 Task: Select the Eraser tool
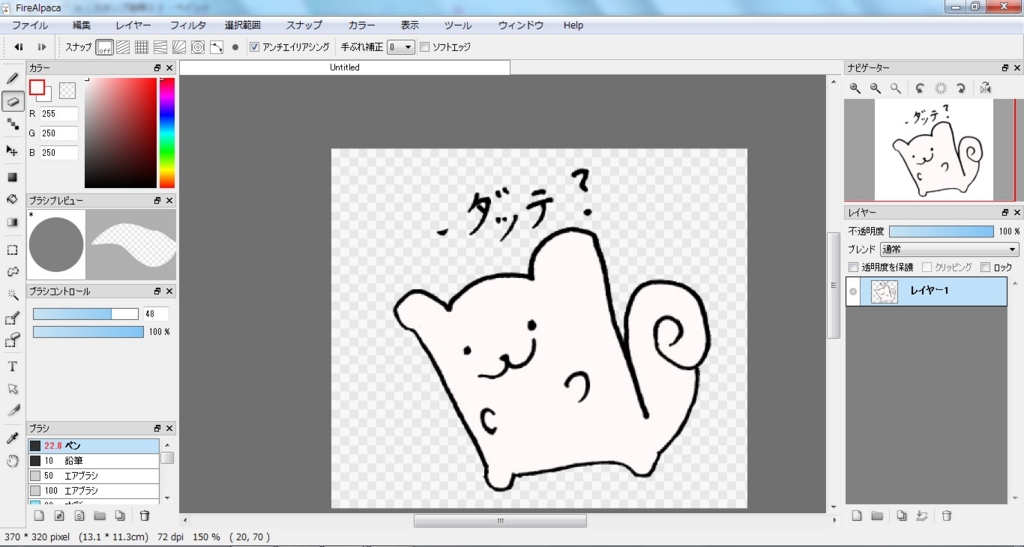click(12, 101)
